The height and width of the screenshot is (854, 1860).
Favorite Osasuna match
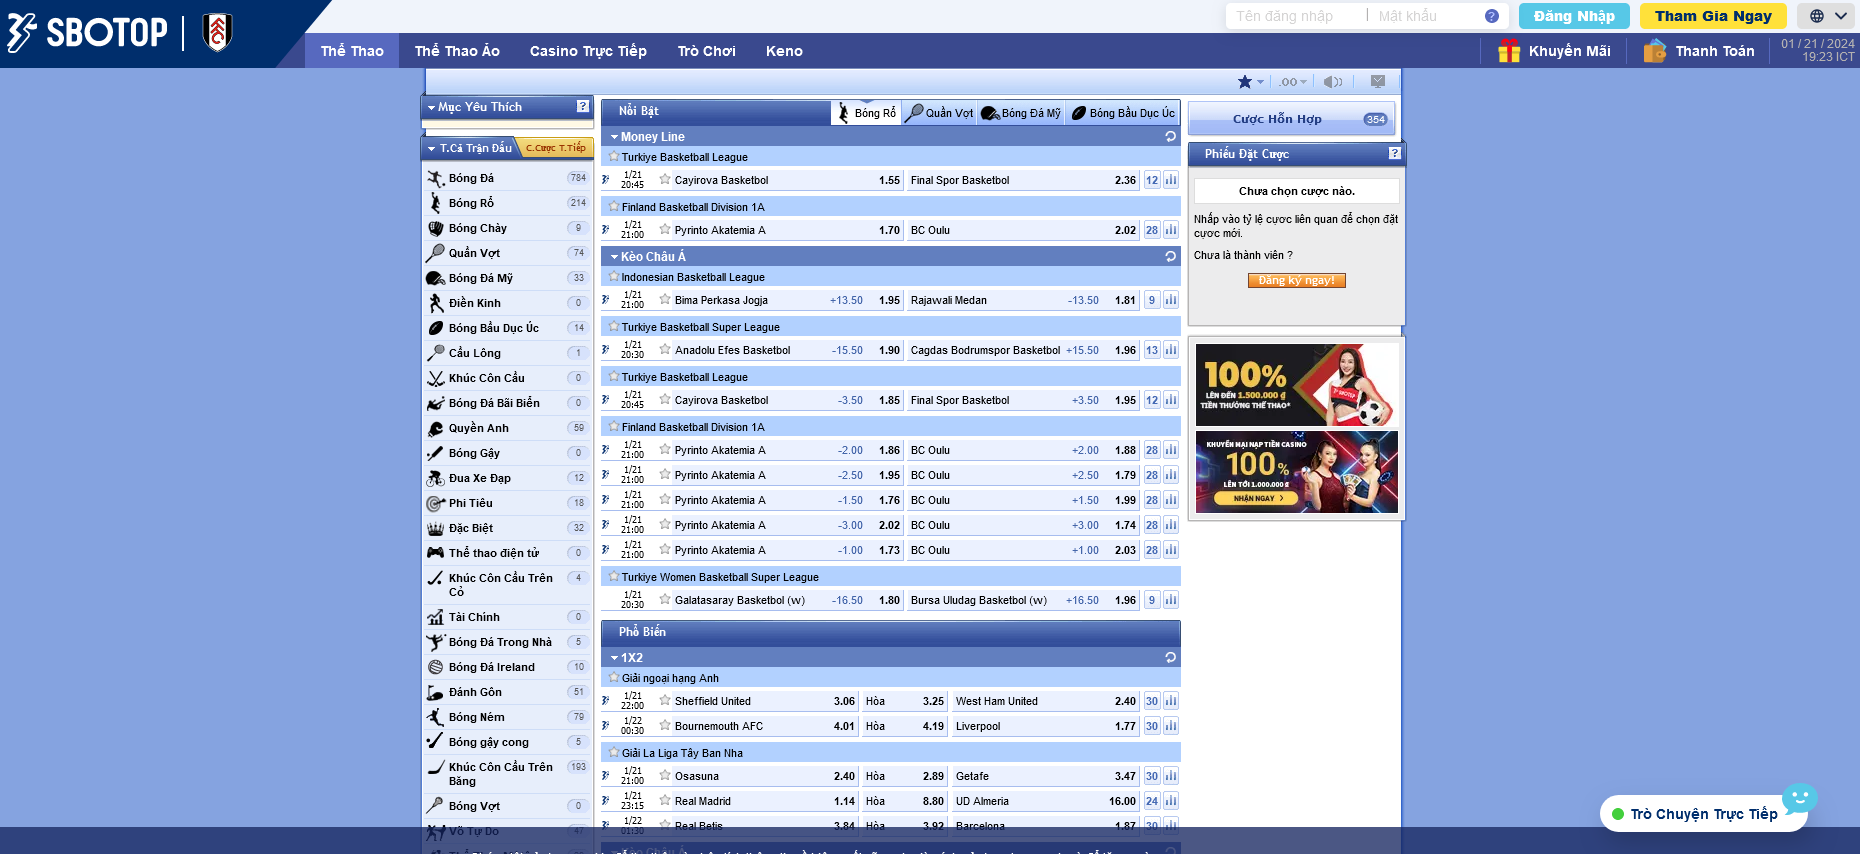pos(665,775)
